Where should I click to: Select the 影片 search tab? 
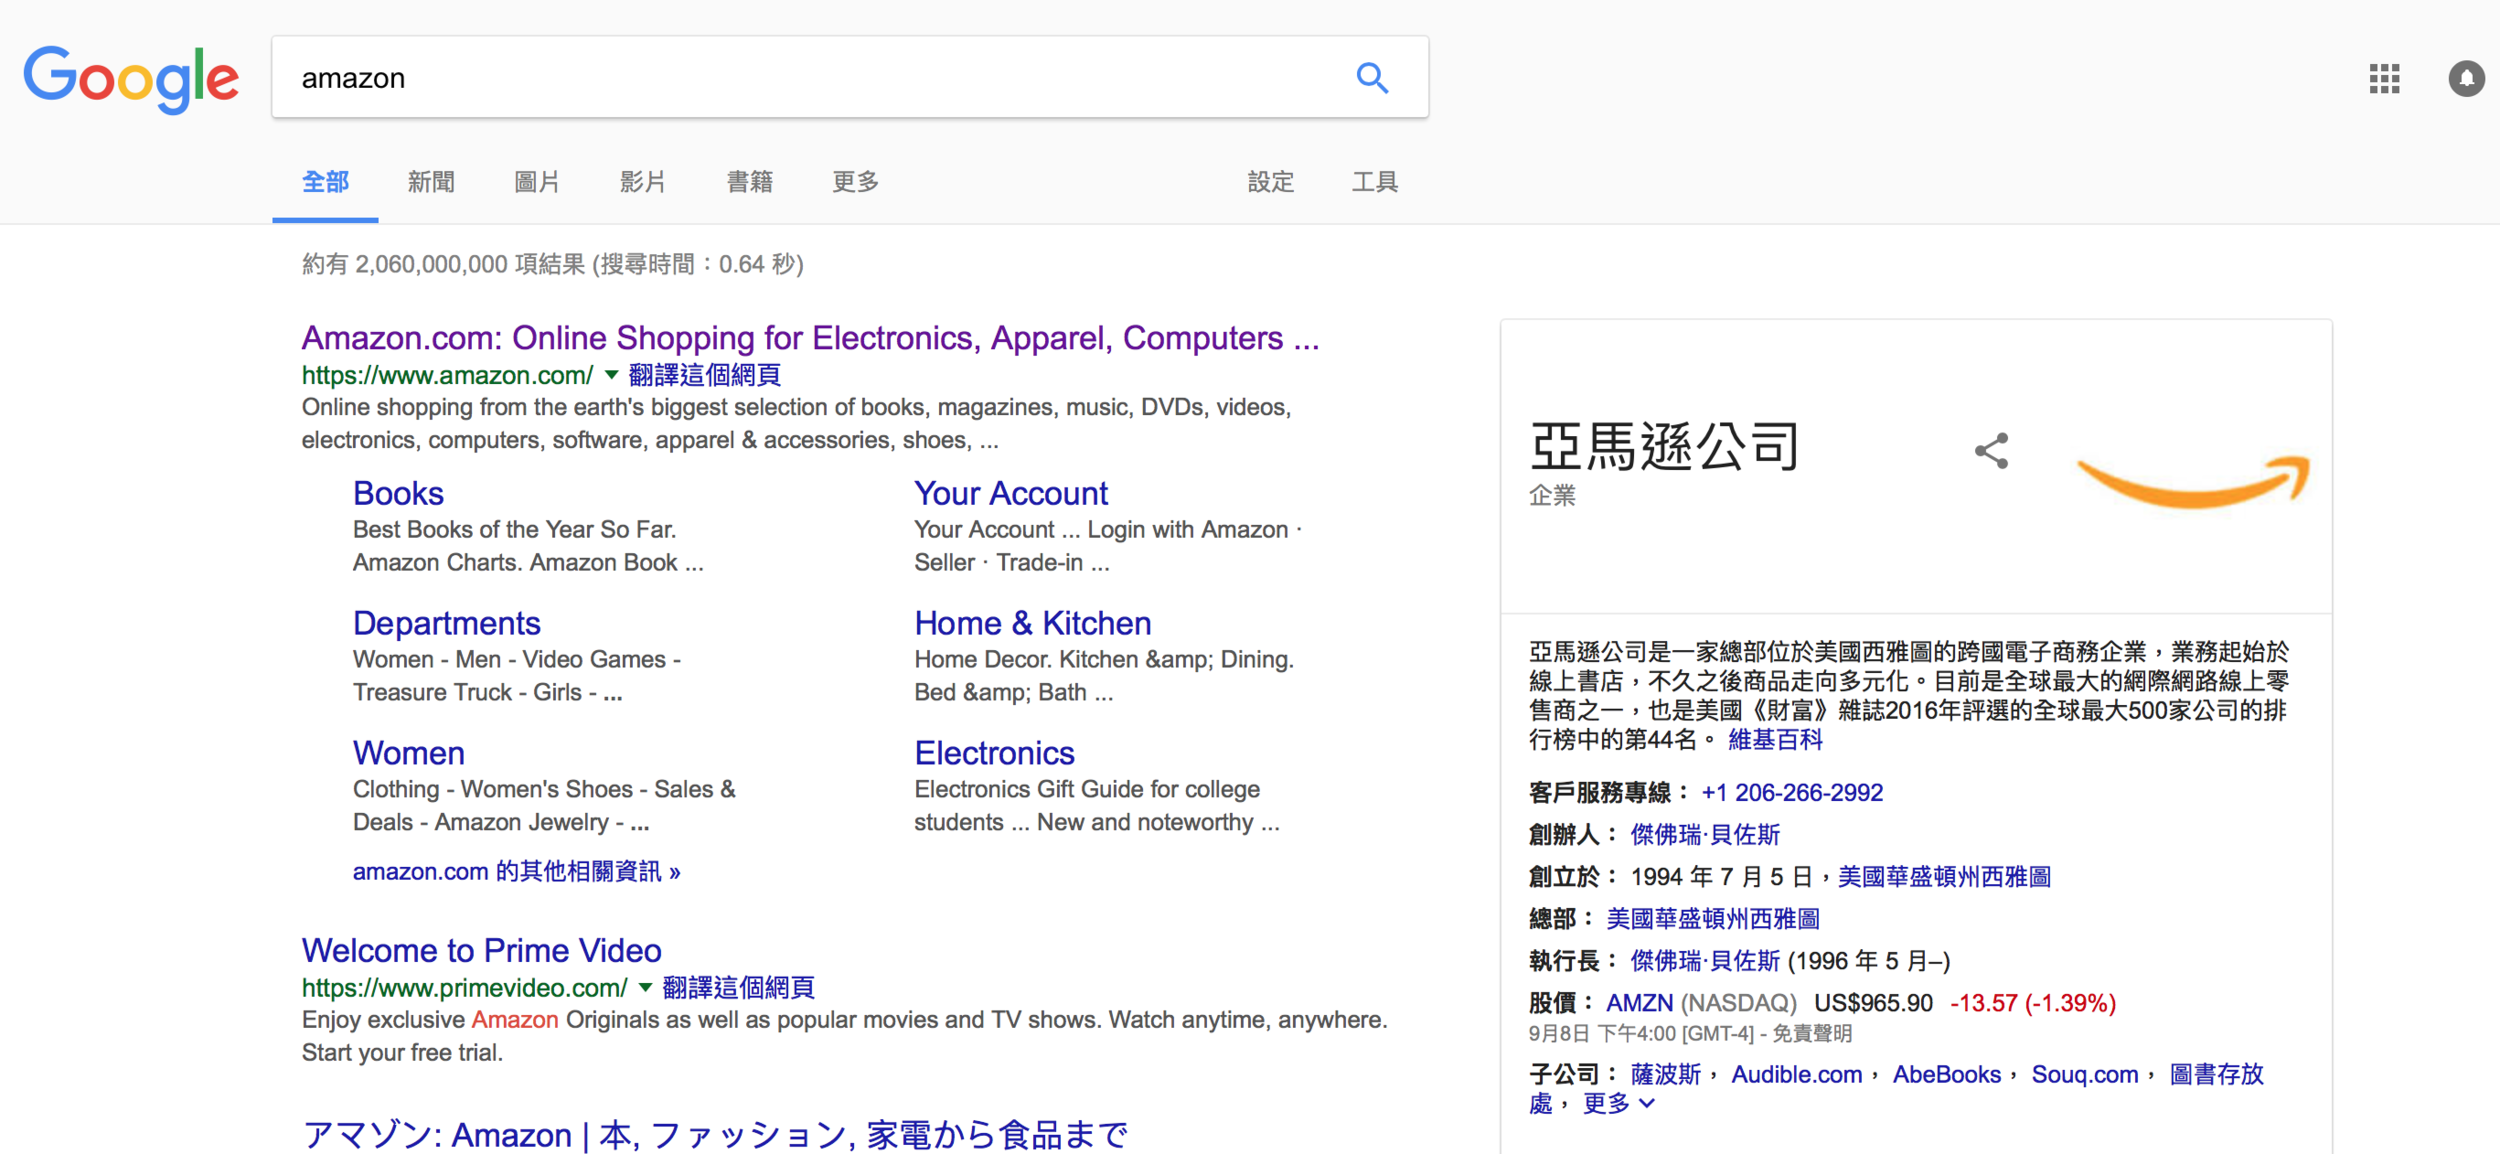click(642, 182)
